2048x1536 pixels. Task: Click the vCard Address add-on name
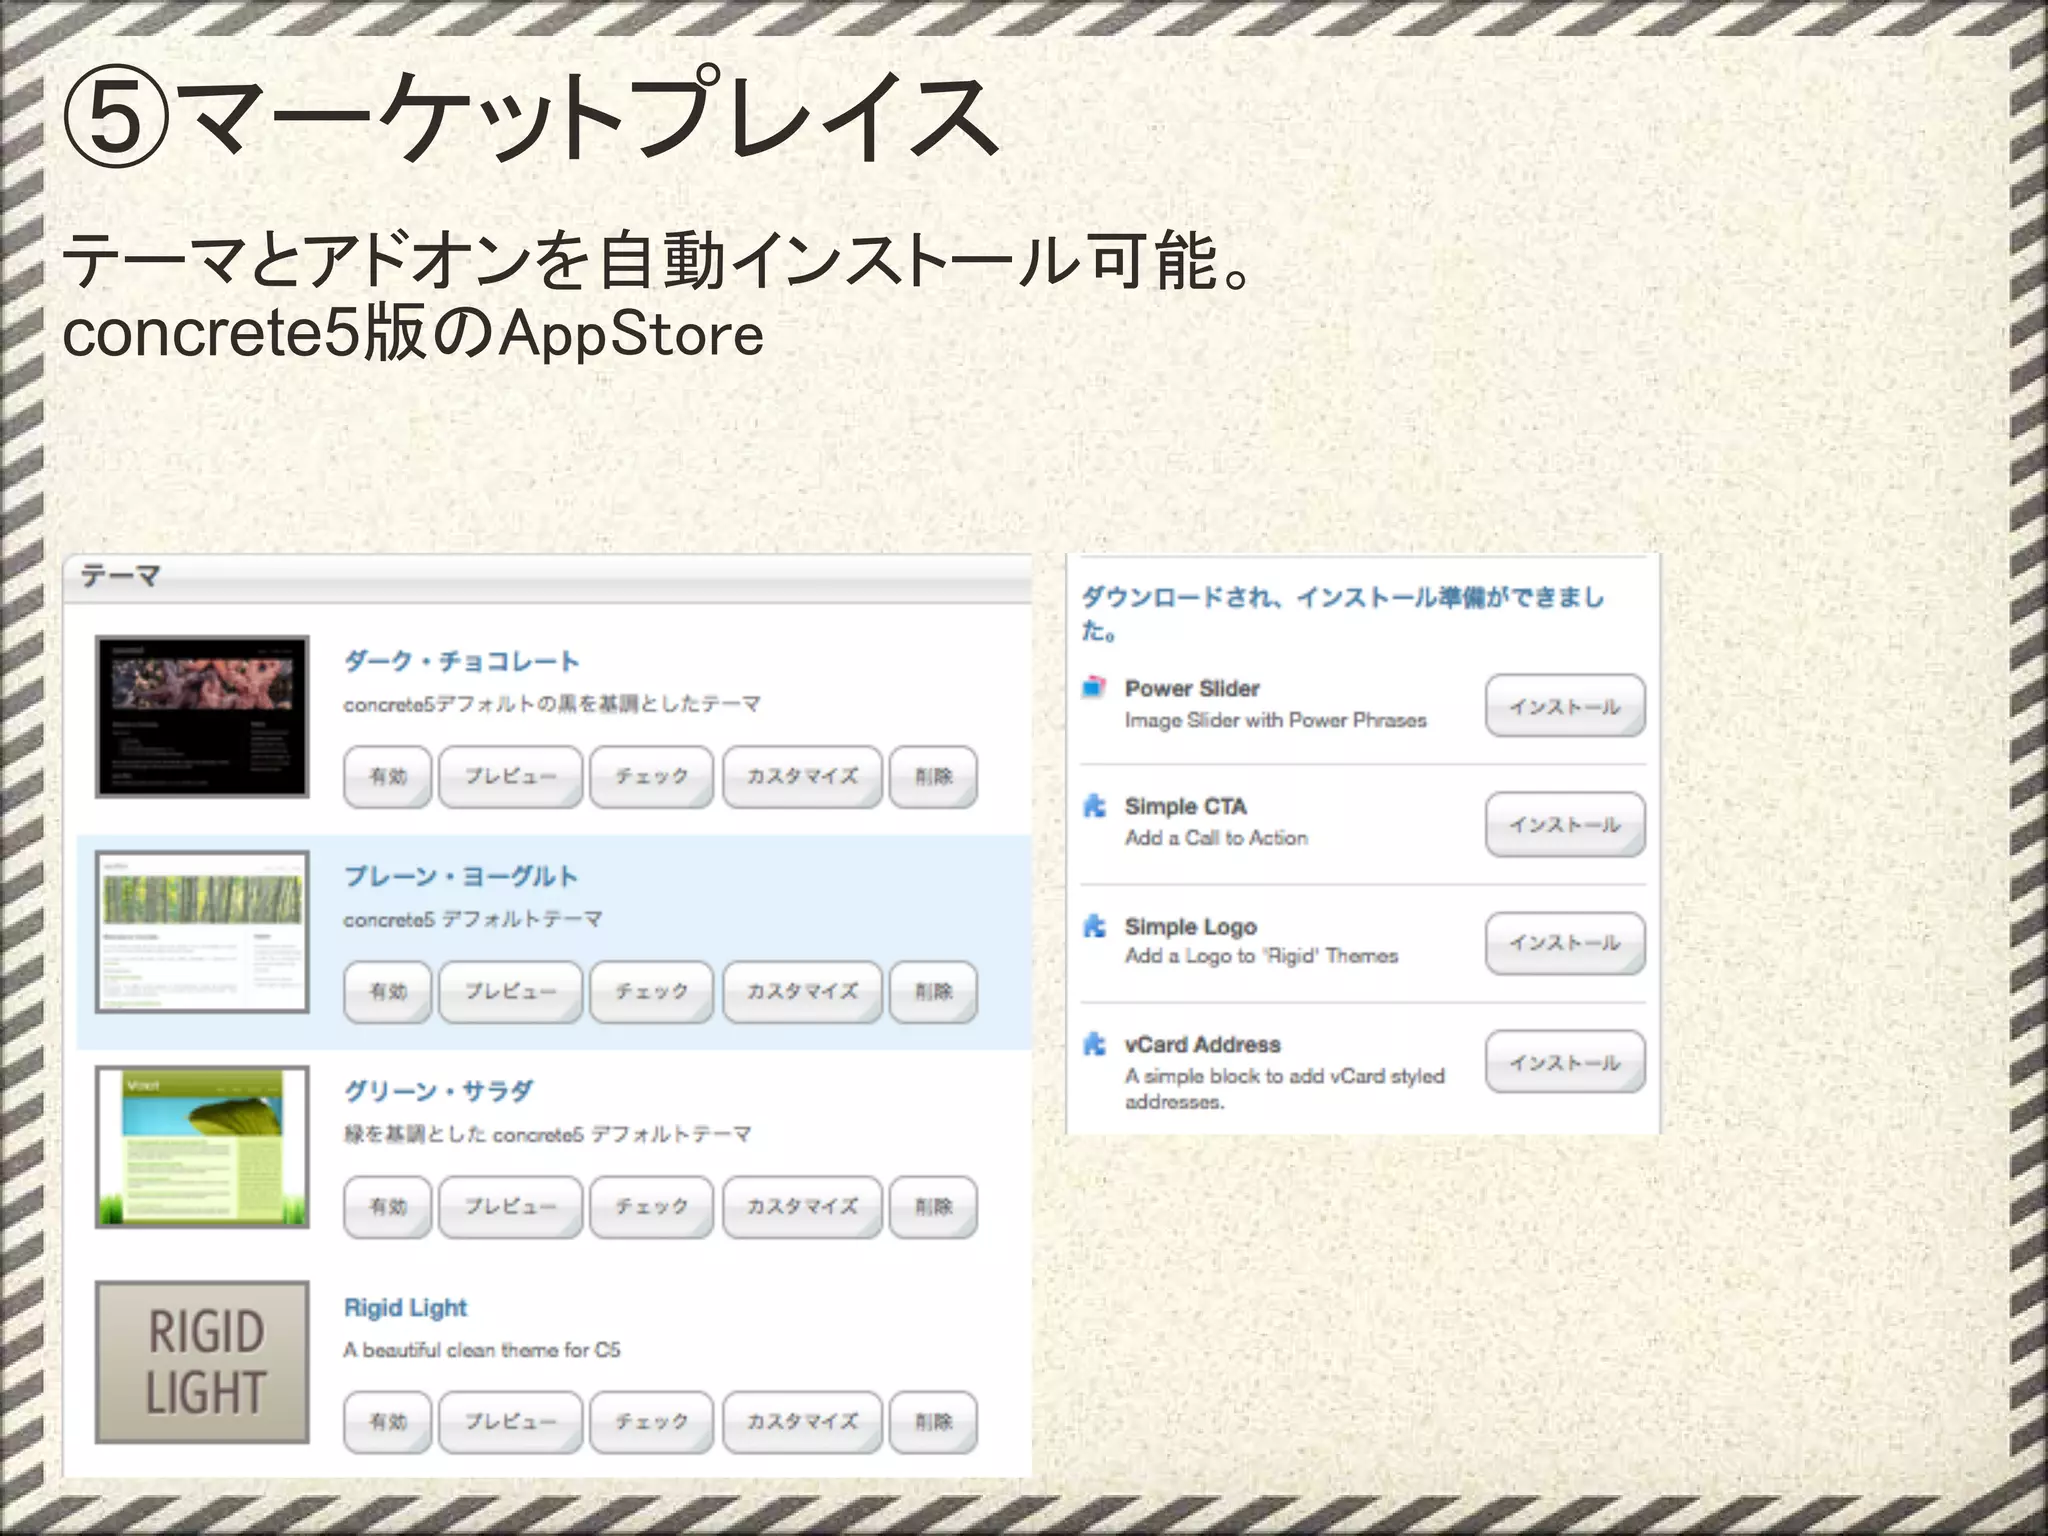(1203, 1044)
